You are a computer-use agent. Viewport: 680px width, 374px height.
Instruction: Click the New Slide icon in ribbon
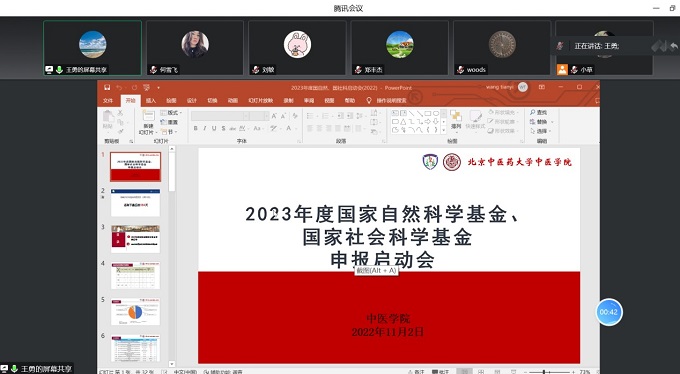point(148,116)
